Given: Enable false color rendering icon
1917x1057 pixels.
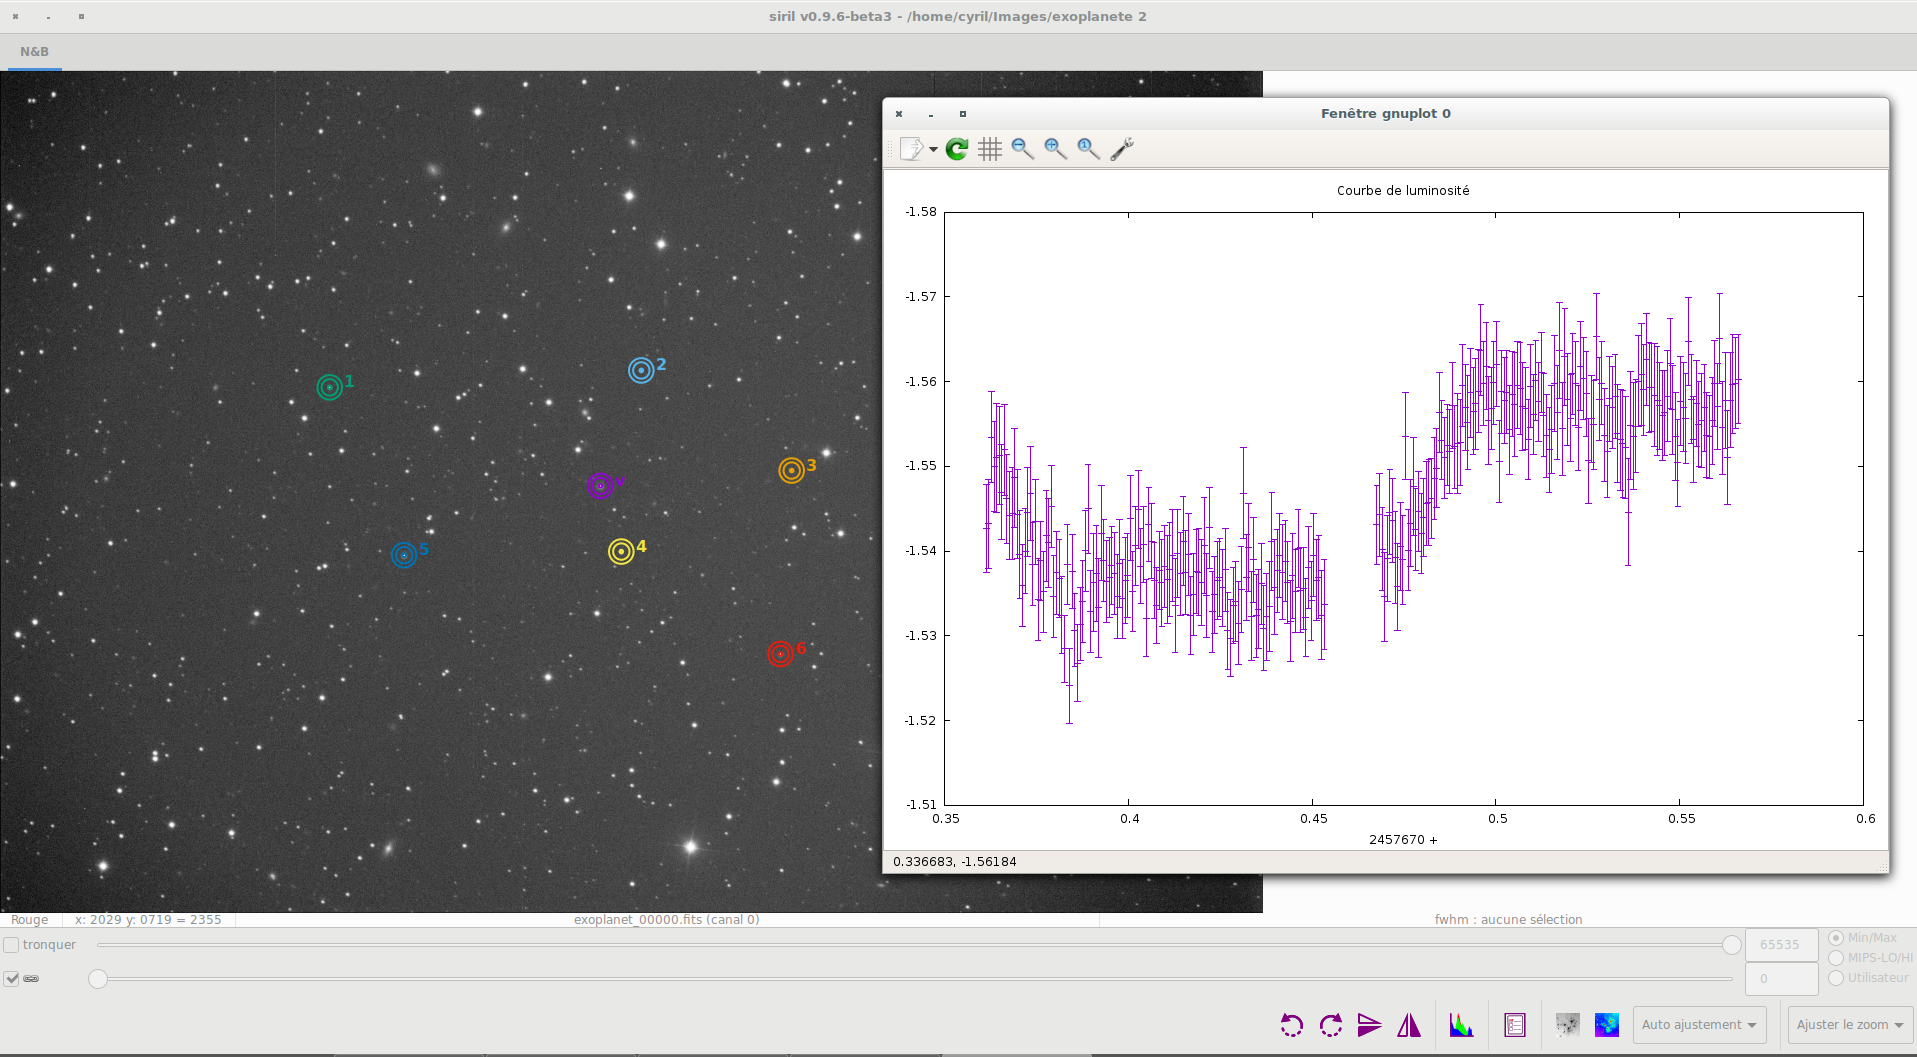Looking at the screenshot, I should (1607, 1025).
